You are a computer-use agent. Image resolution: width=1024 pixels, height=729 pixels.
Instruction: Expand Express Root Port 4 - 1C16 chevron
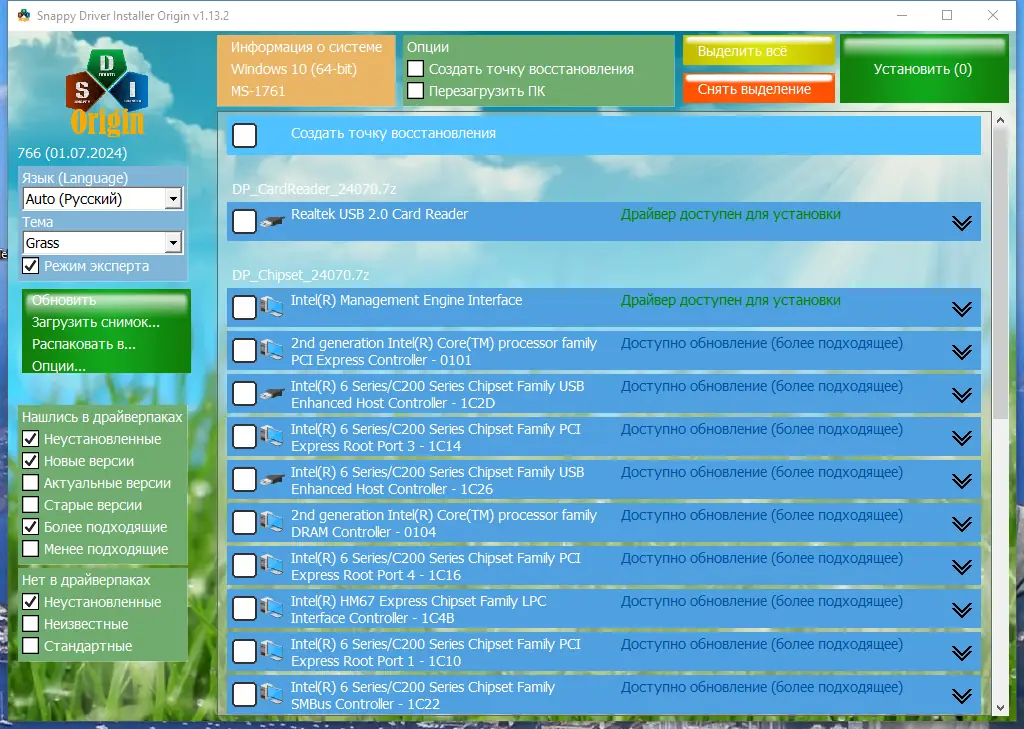pyautogui.click(x=961, y=567)
